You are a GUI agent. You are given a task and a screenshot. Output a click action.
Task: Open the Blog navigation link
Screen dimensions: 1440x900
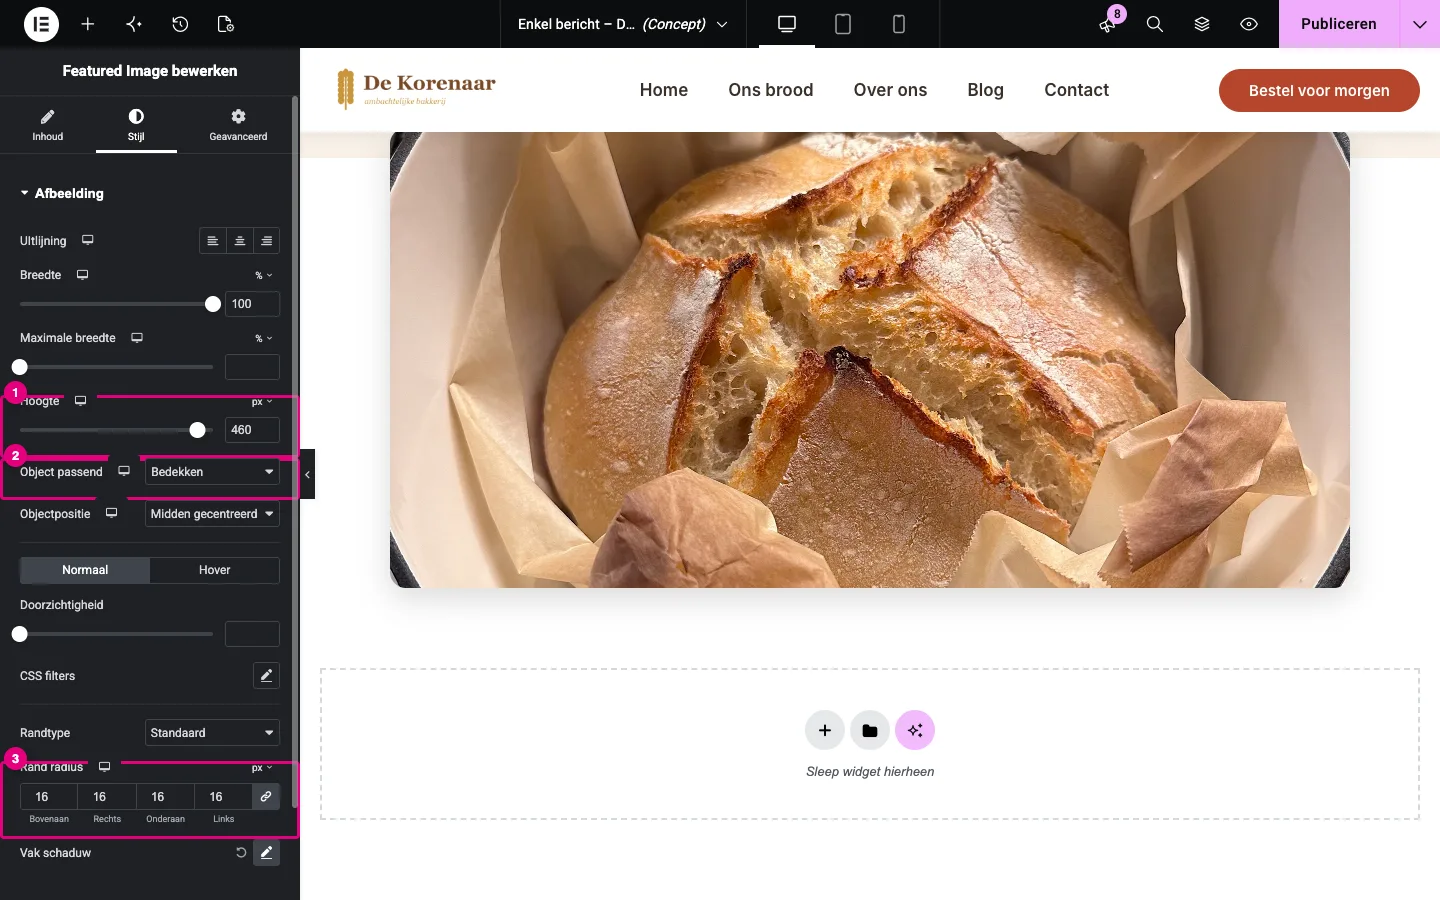[x=985, y=90]
